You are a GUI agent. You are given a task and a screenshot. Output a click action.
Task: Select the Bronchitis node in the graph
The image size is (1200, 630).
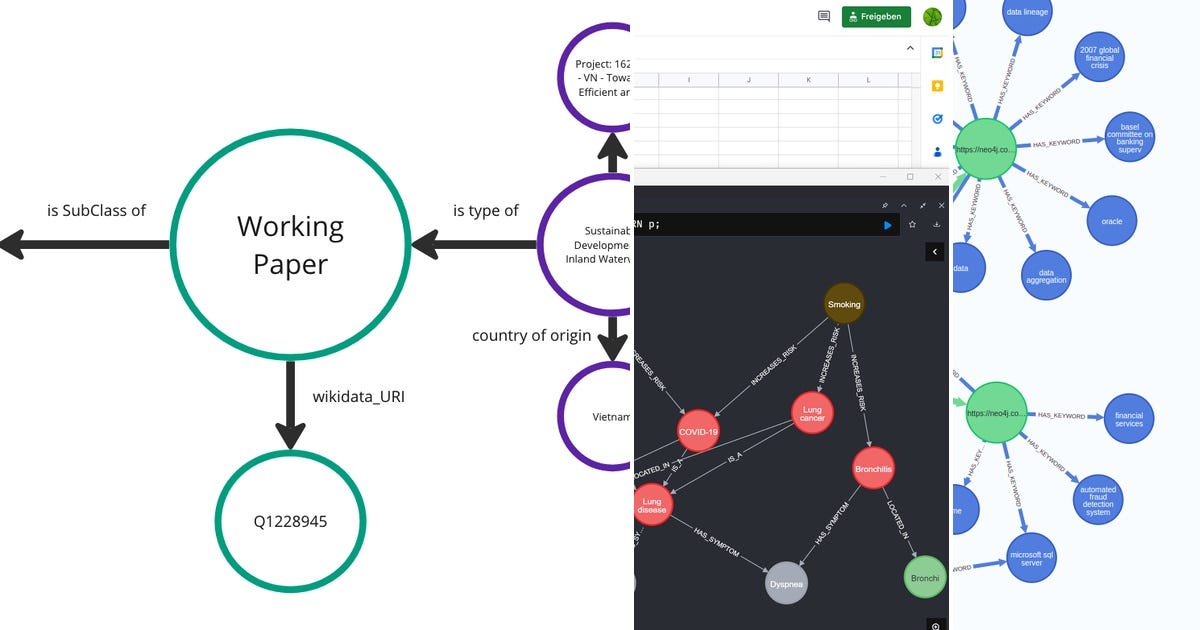[x=873, y=468]
